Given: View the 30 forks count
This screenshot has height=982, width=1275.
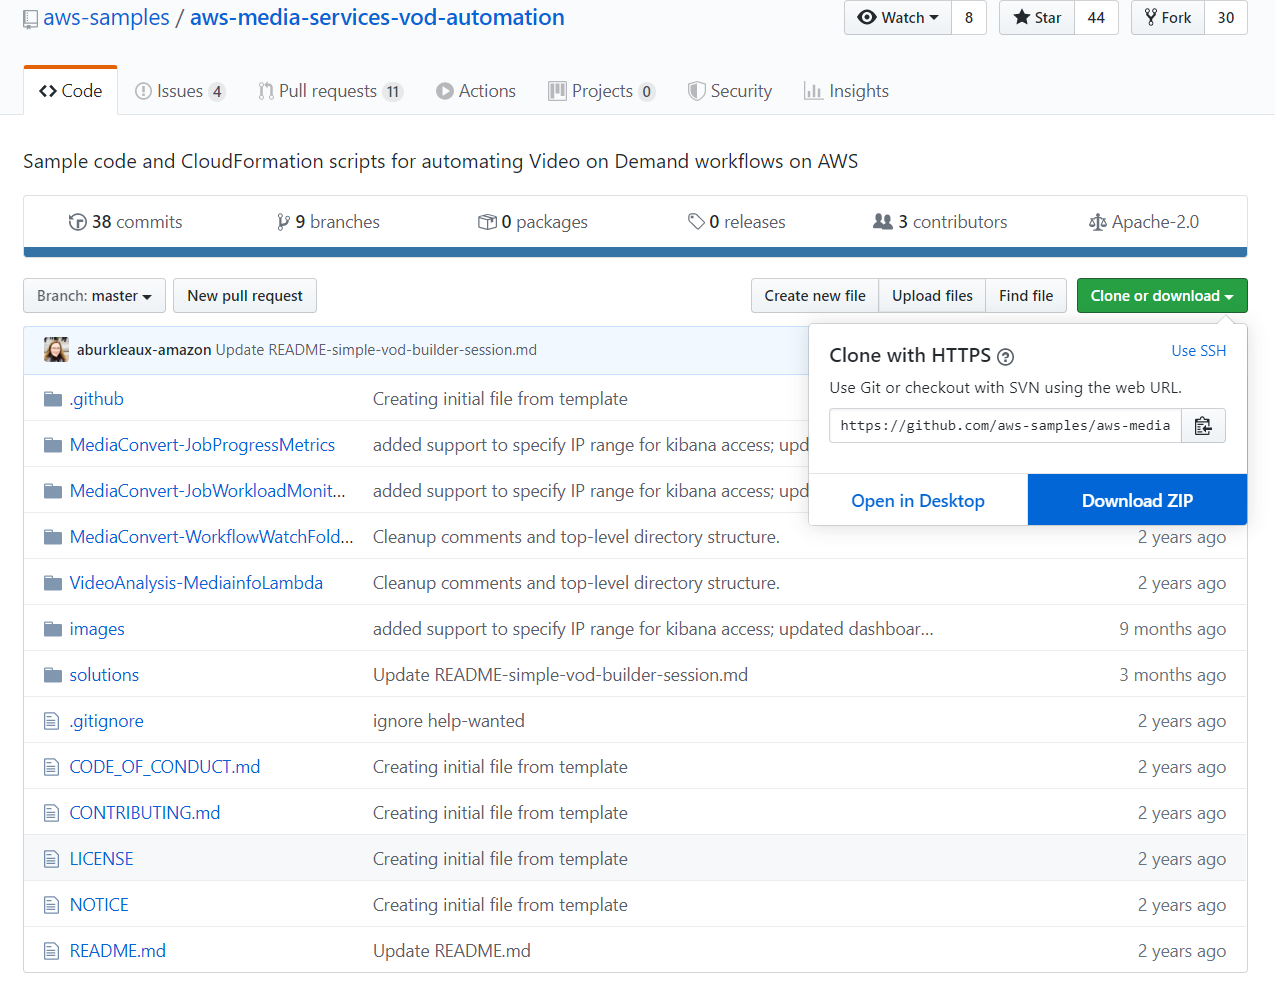Looking at the screenshot, I should click(1226, 18).
